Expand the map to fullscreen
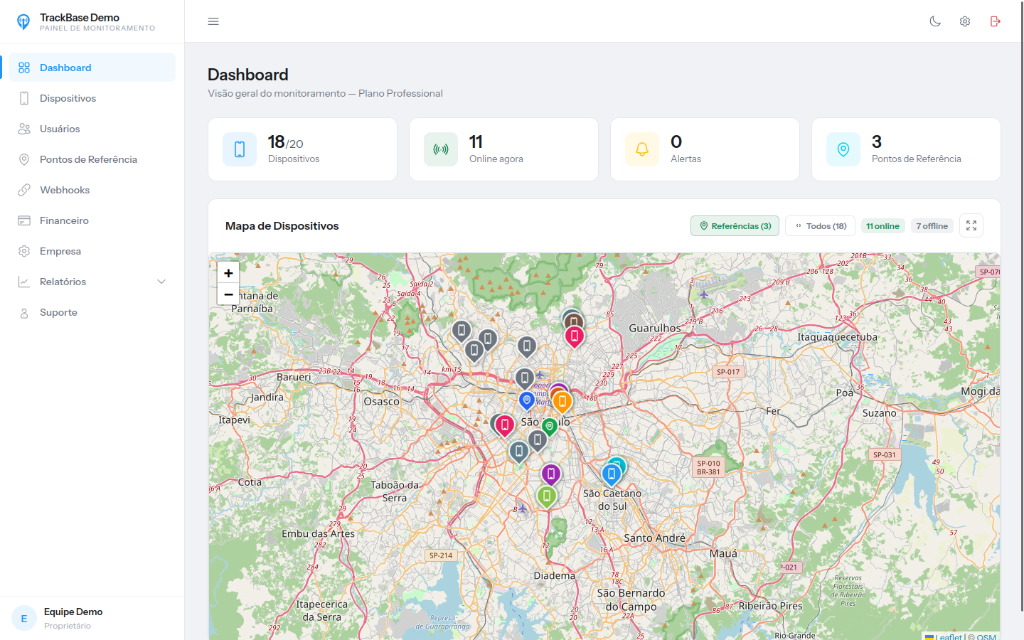Viewport: 1024px width, 640px height. 971,225
